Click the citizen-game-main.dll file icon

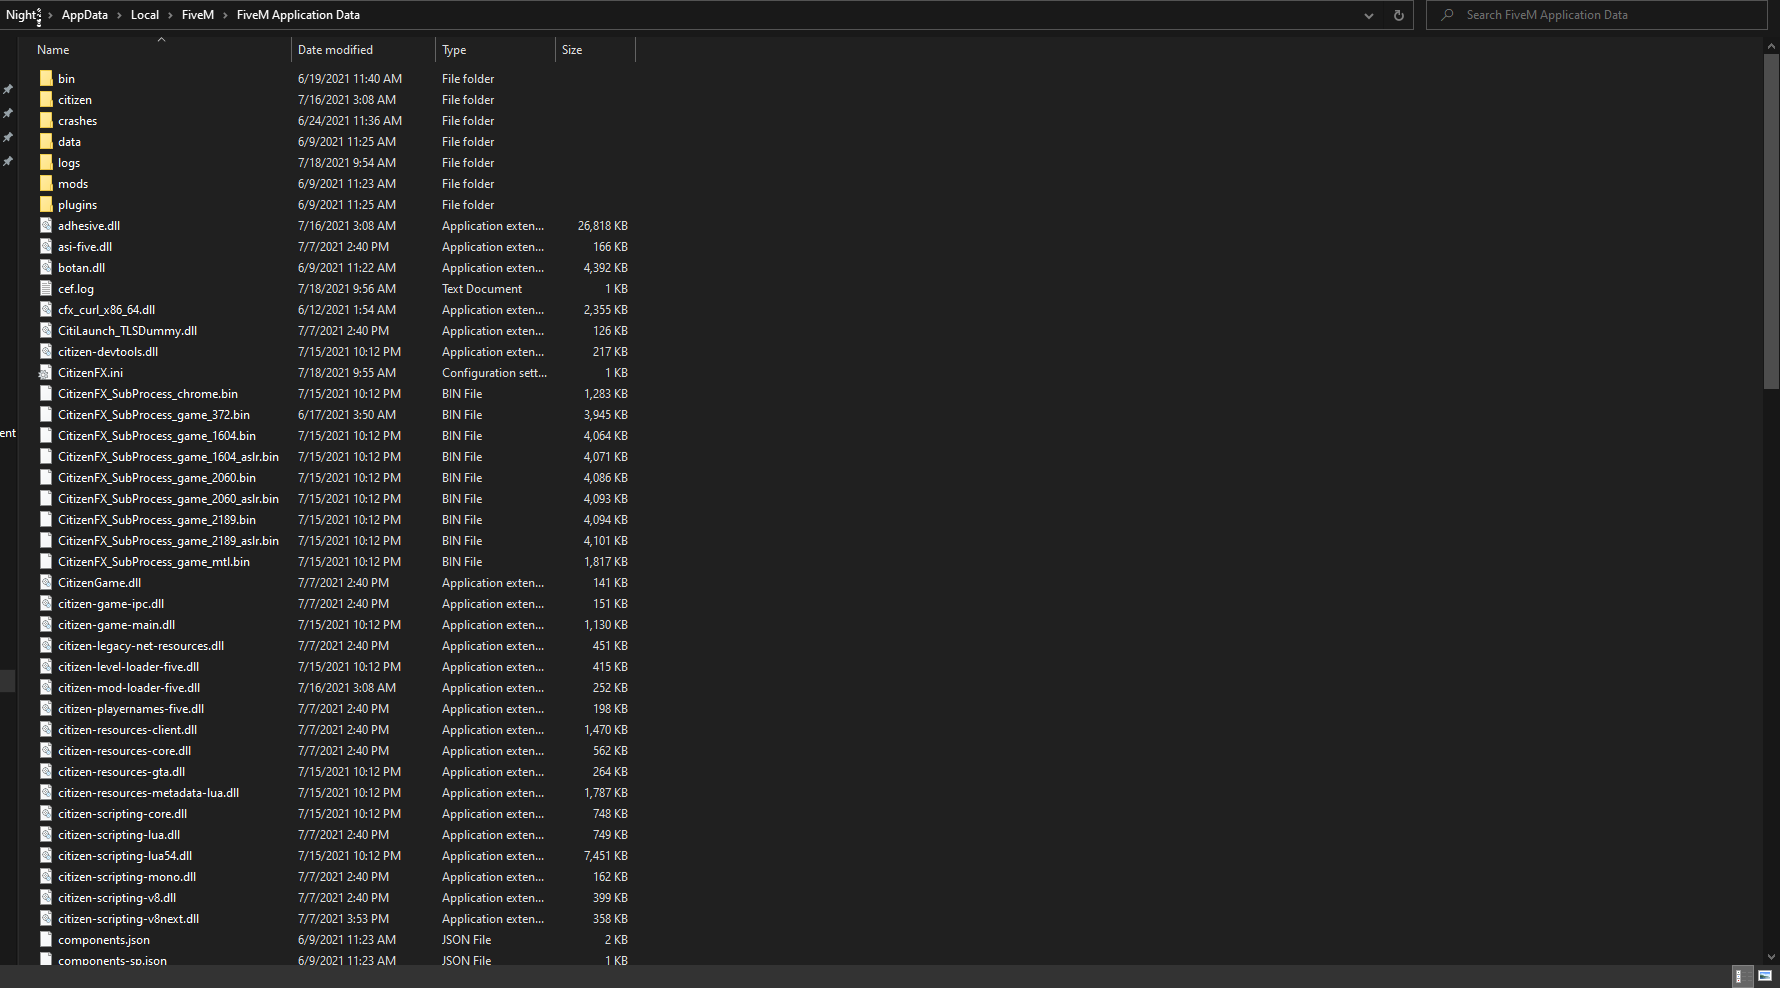pyautogui.click(x=46, y=624)
